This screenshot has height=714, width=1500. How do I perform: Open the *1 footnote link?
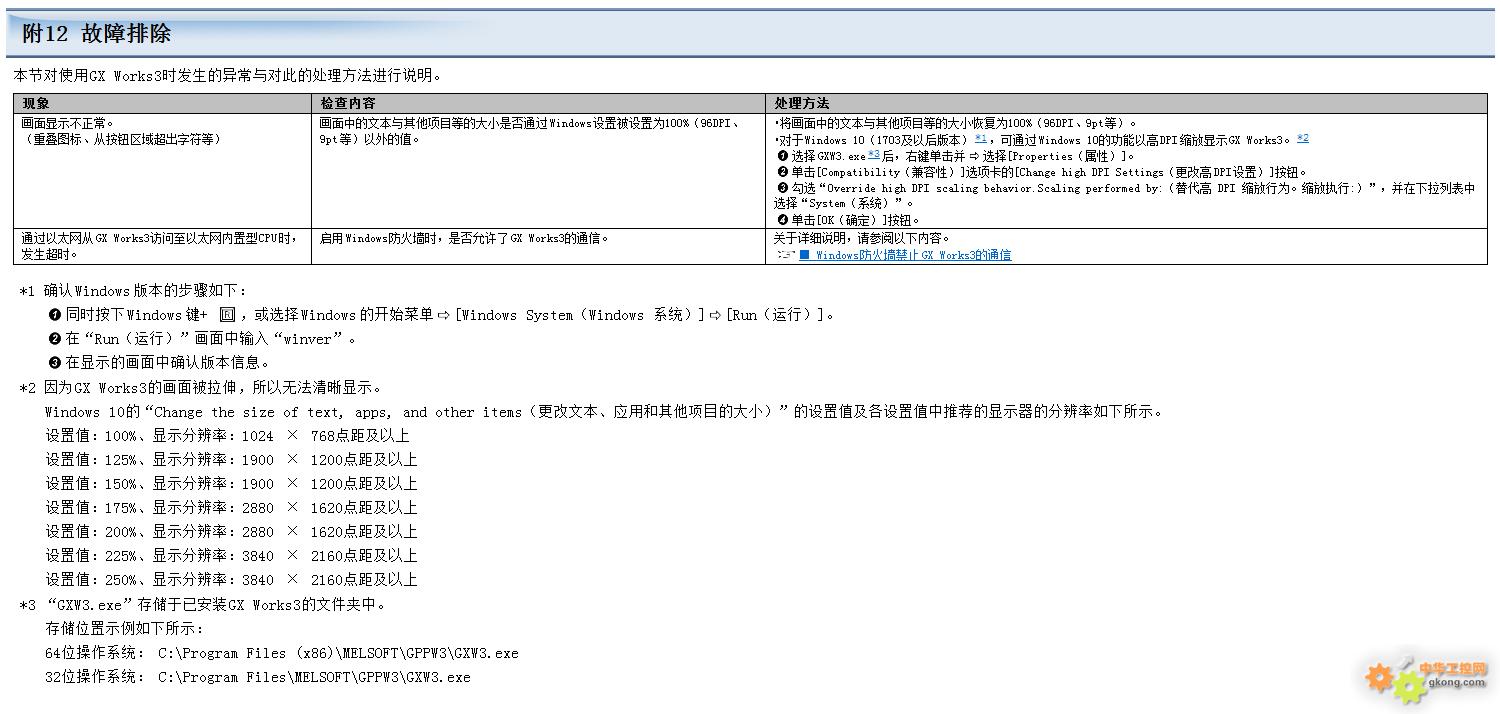coord(981,139)
